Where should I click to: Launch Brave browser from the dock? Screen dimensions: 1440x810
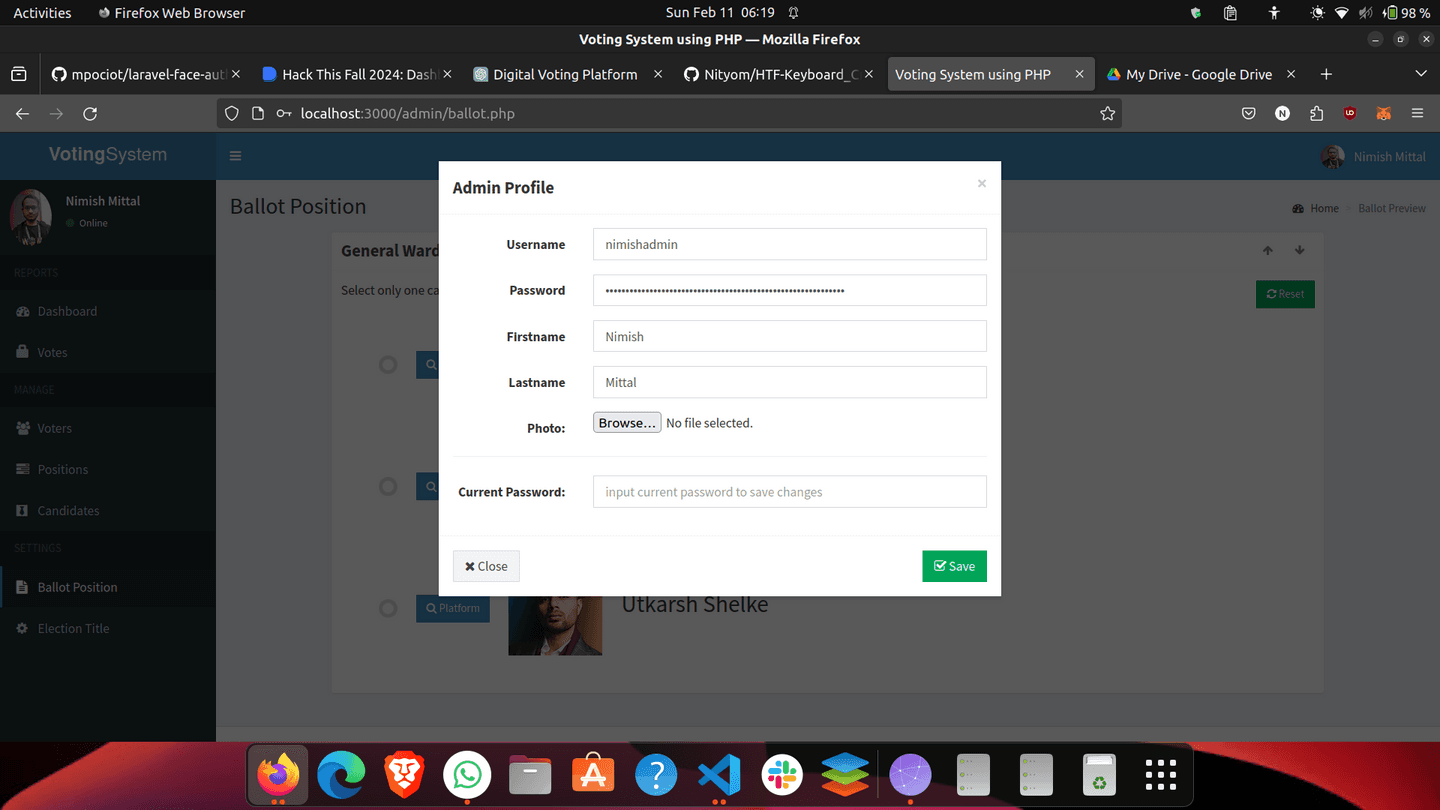pos(404,775)
